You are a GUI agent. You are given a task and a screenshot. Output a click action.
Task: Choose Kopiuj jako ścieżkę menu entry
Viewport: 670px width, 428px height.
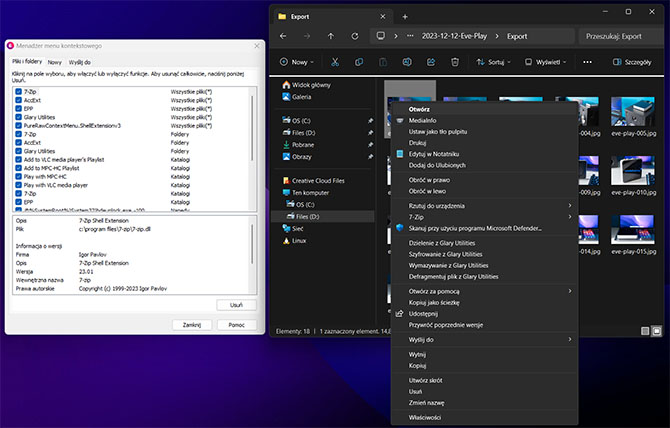click(x=484, y=302)
